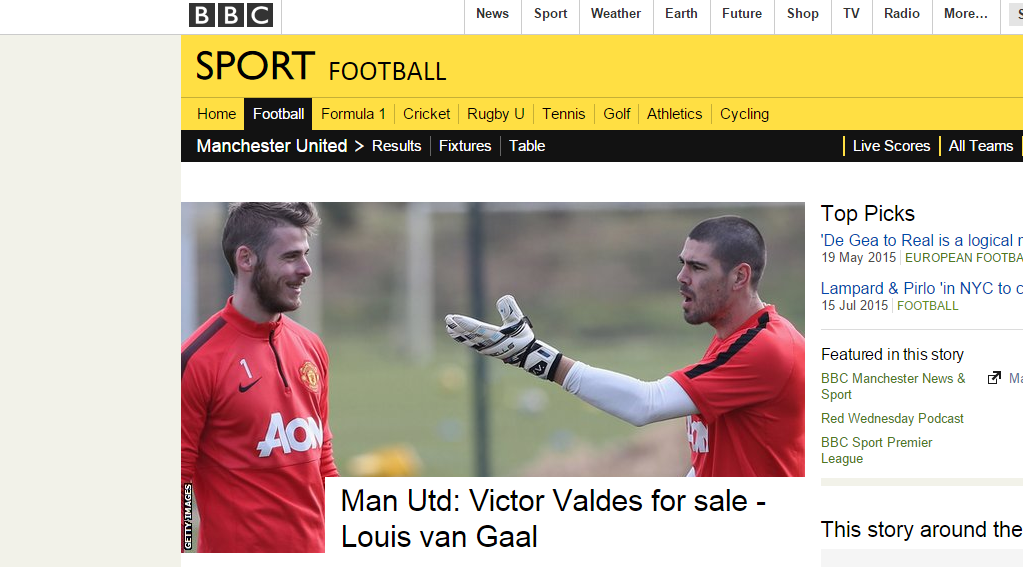Open Live Scores

coord(891,146)
